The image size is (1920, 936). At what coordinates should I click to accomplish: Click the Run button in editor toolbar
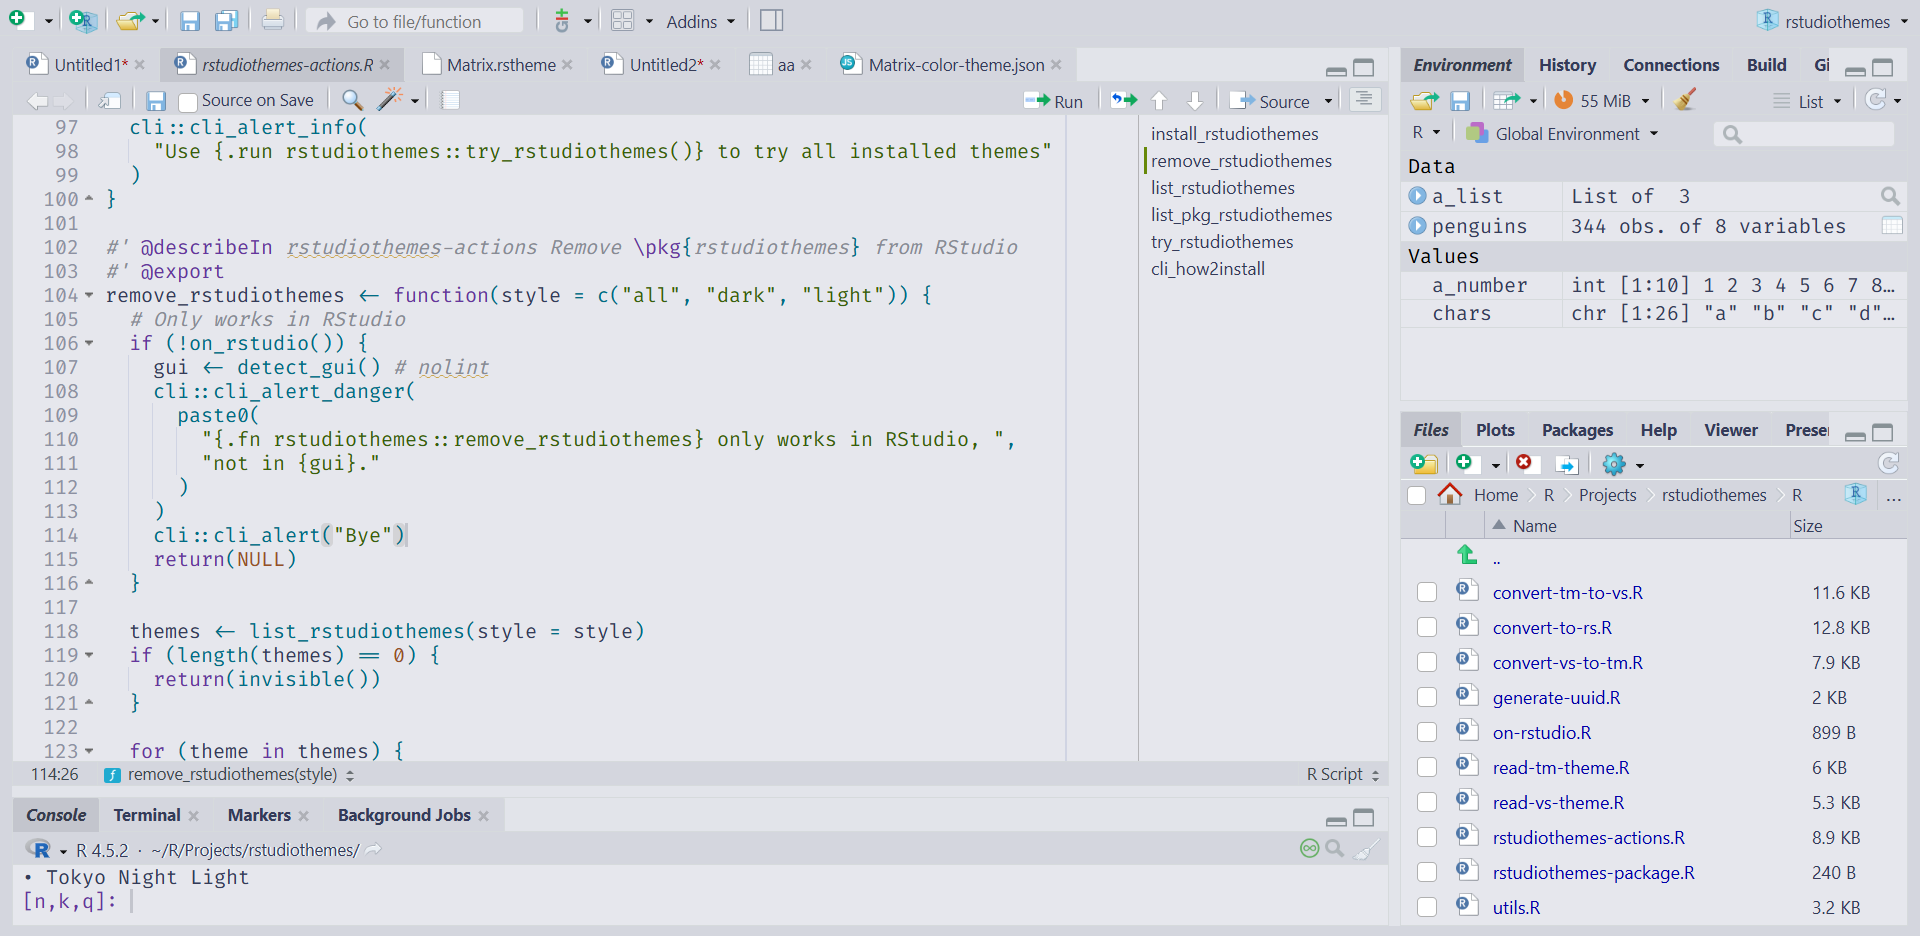[x=1056, y=101]
